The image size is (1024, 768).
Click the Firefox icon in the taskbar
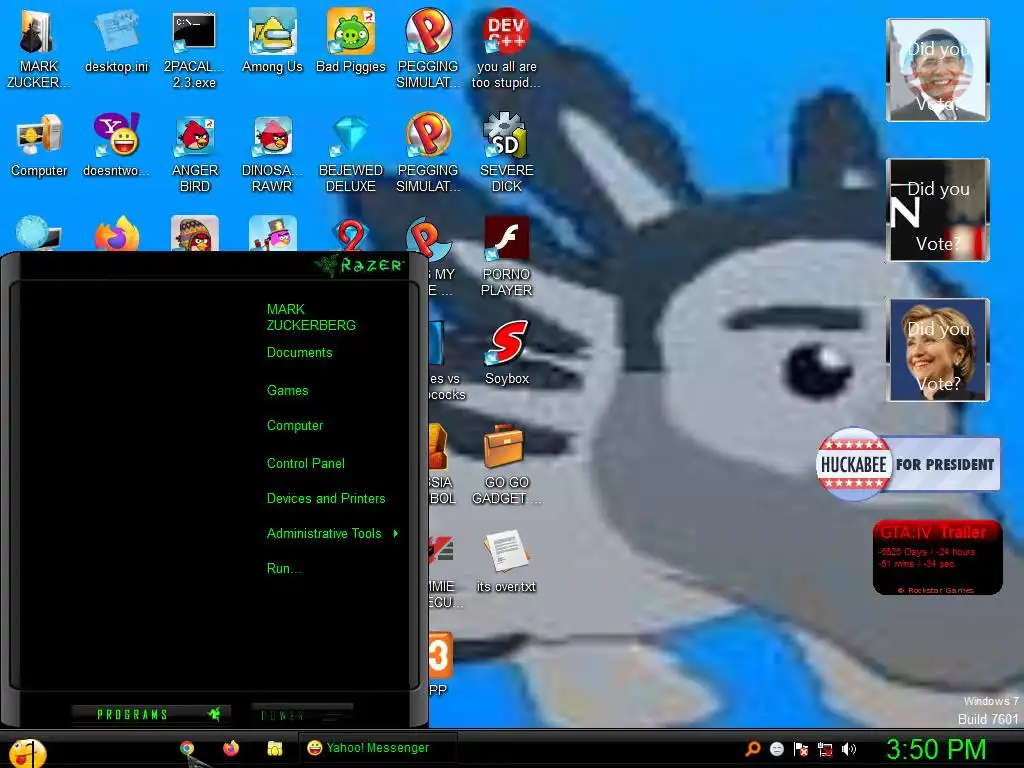pos(231,748)
